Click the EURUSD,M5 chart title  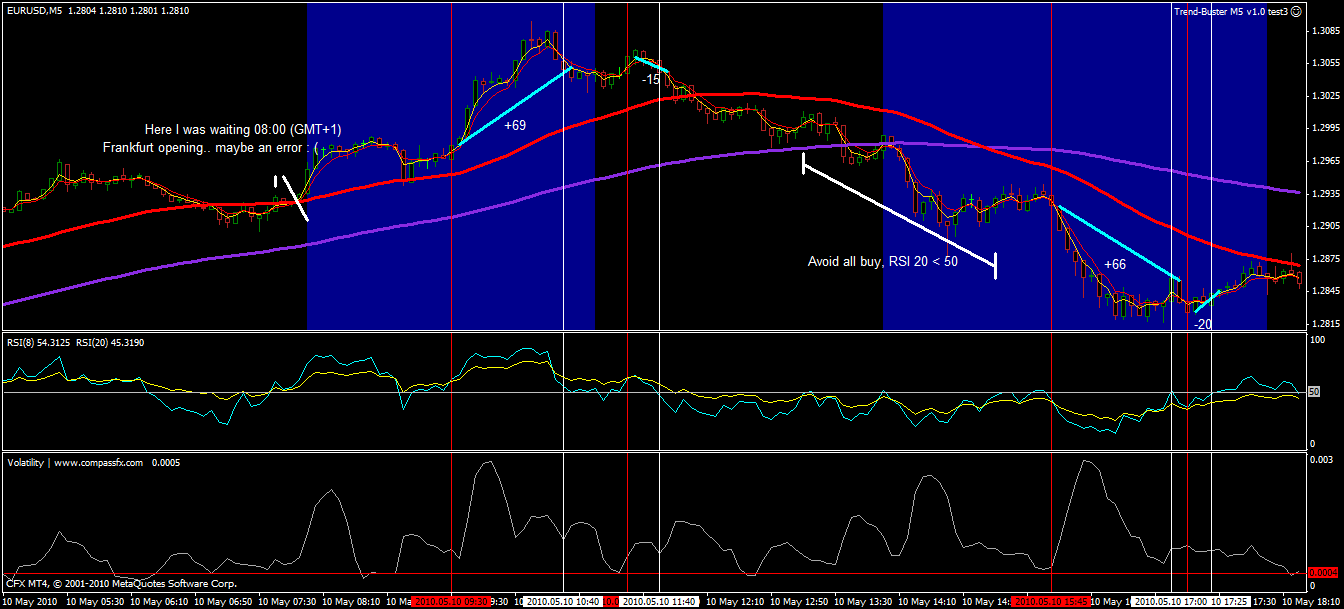tap(34, 11)
